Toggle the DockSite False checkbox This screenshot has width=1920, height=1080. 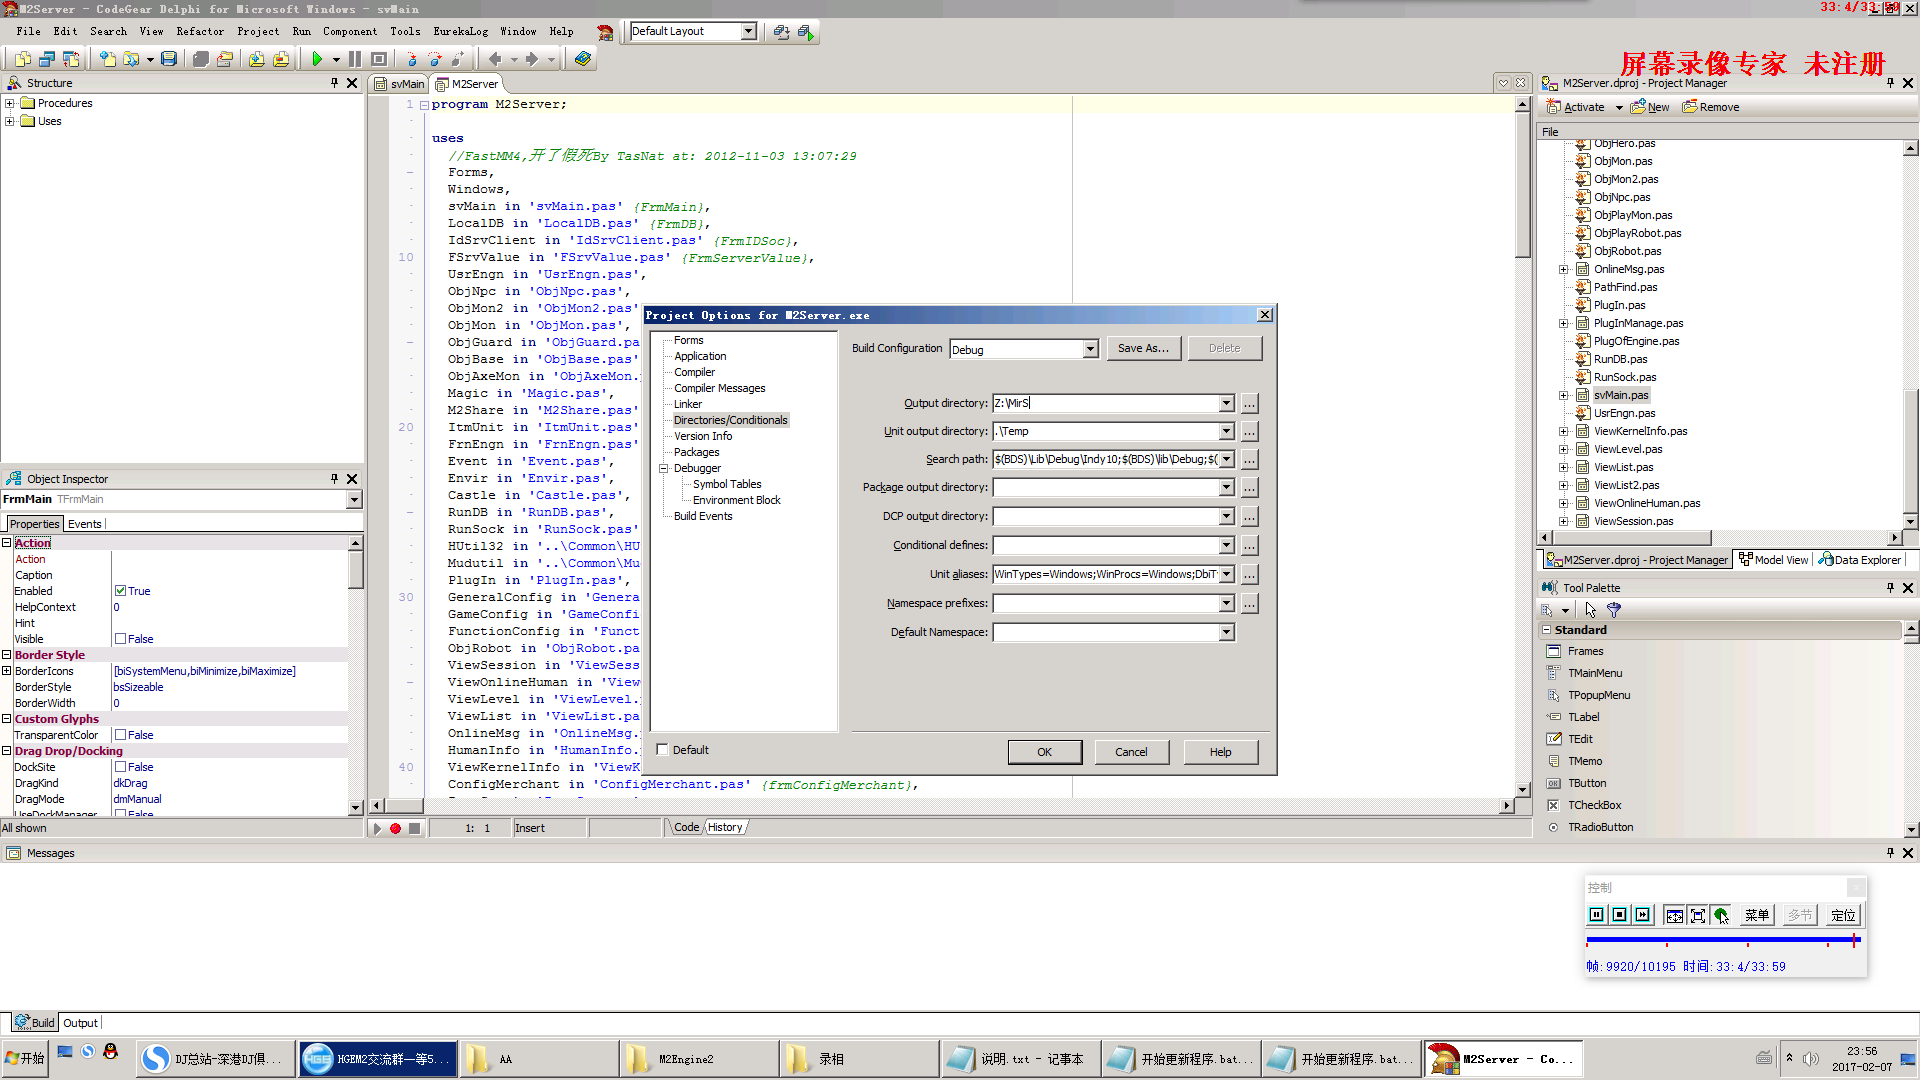pyautogui.click(x=120, y=767)
